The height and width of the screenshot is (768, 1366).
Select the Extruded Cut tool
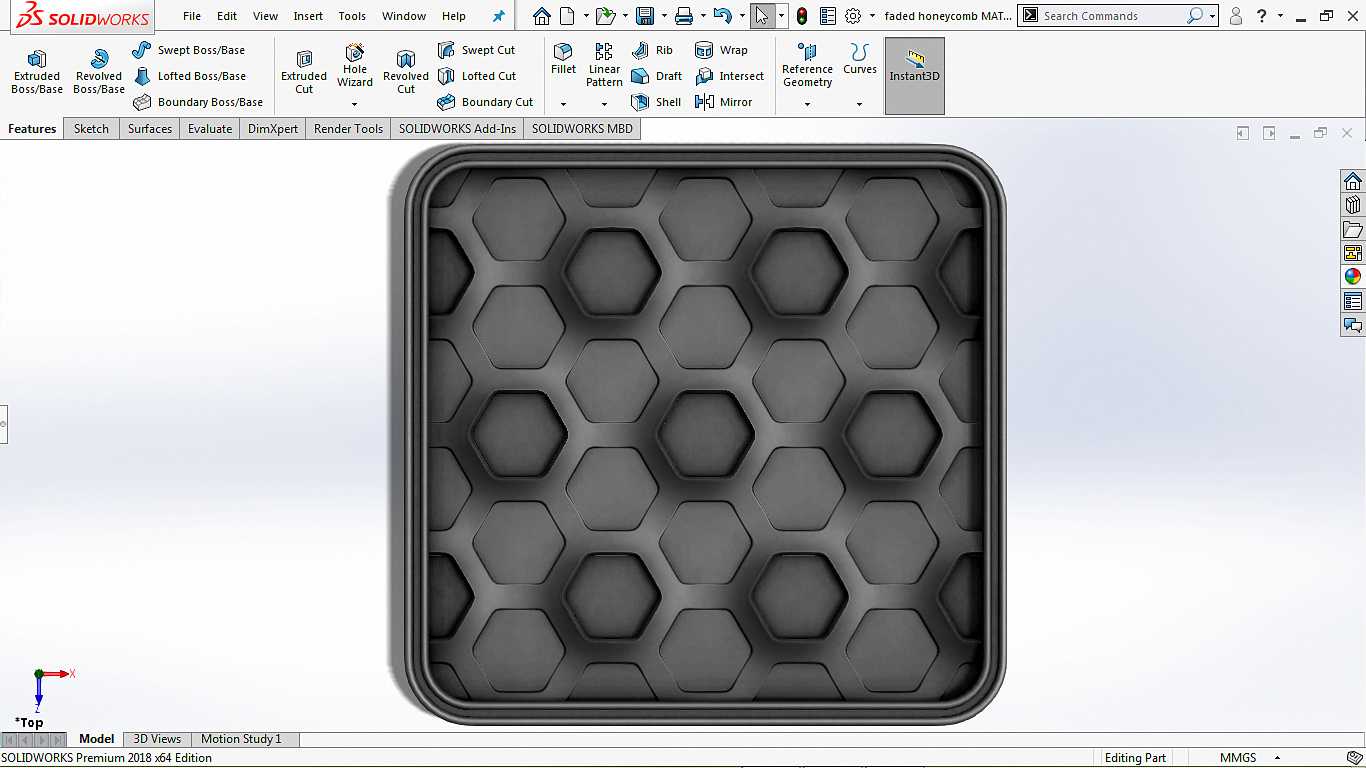pos(304,72)
